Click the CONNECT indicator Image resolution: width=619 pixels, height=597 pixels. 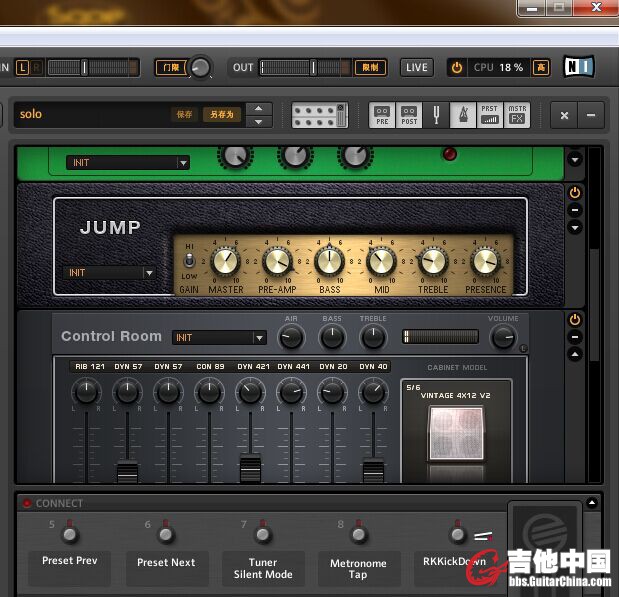[x=27, y=503]
